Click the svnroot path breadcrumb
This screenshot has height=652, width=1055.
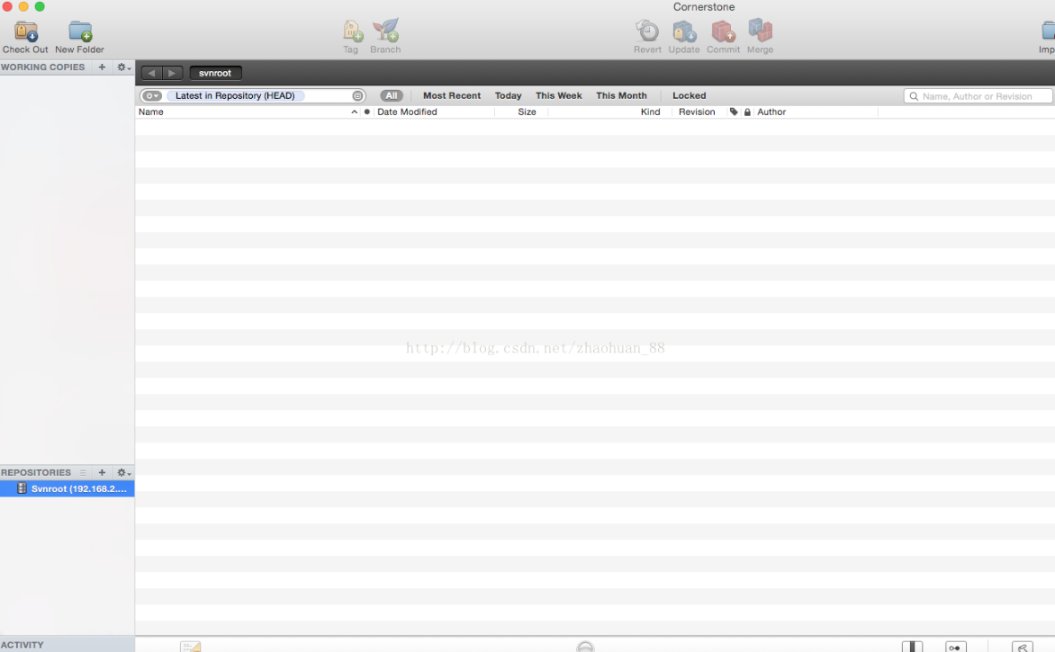click(215, 73)
